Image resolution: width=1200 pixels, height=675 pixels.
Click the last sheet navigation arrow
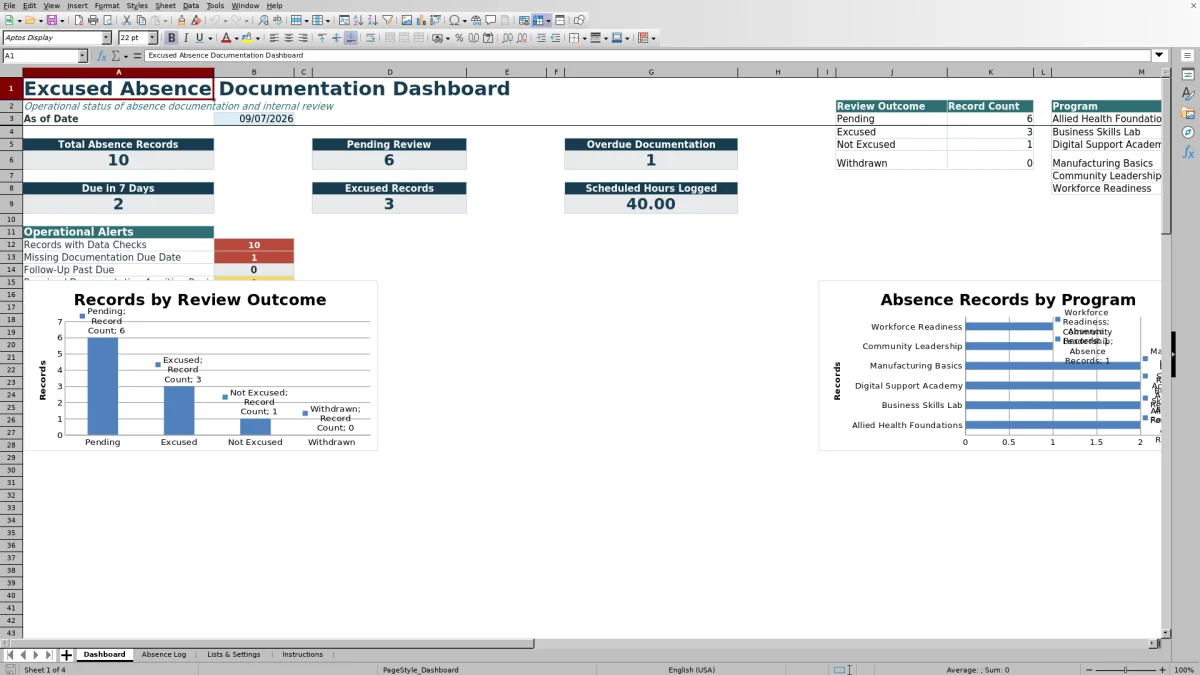coord(49,655)
